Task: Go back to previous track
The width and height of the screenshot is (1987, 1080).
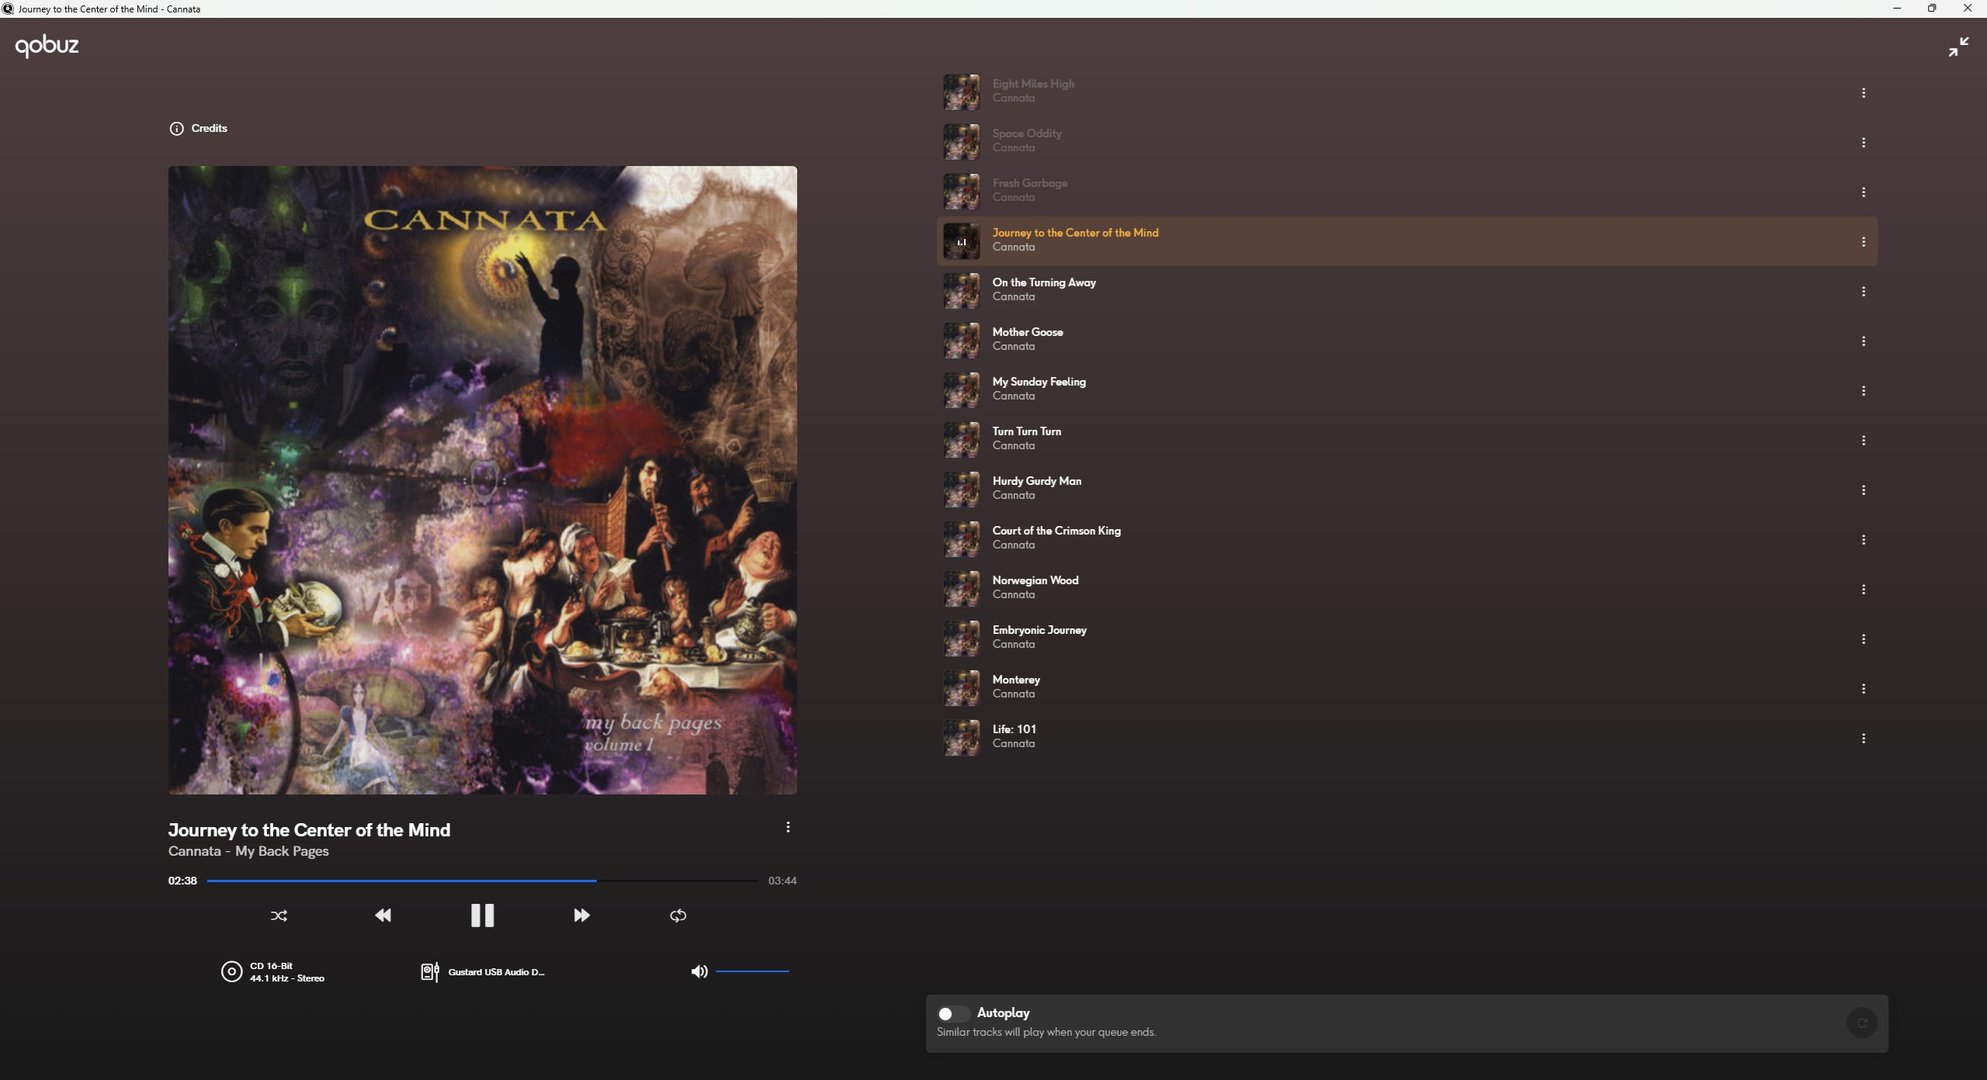Action: click(383, 915)
